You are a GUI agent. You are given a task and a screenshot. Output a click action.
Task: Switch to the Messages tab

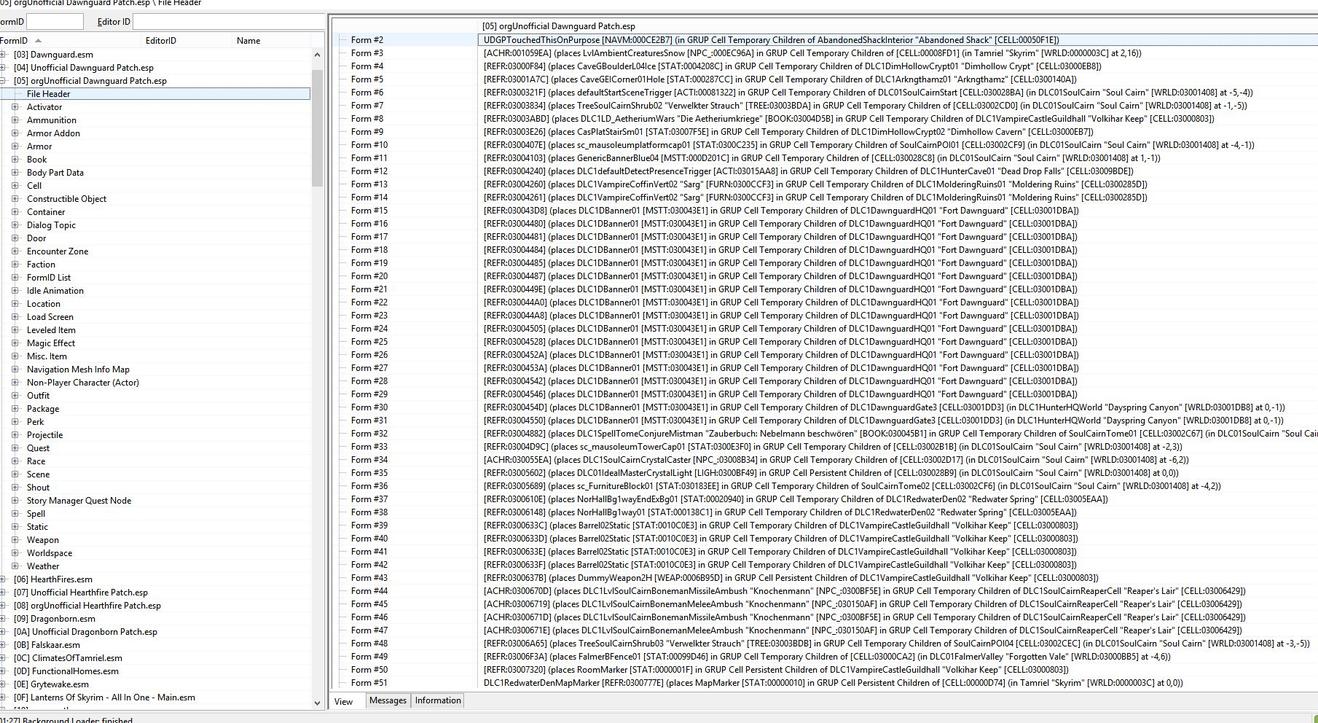click(x=387, y=701)
